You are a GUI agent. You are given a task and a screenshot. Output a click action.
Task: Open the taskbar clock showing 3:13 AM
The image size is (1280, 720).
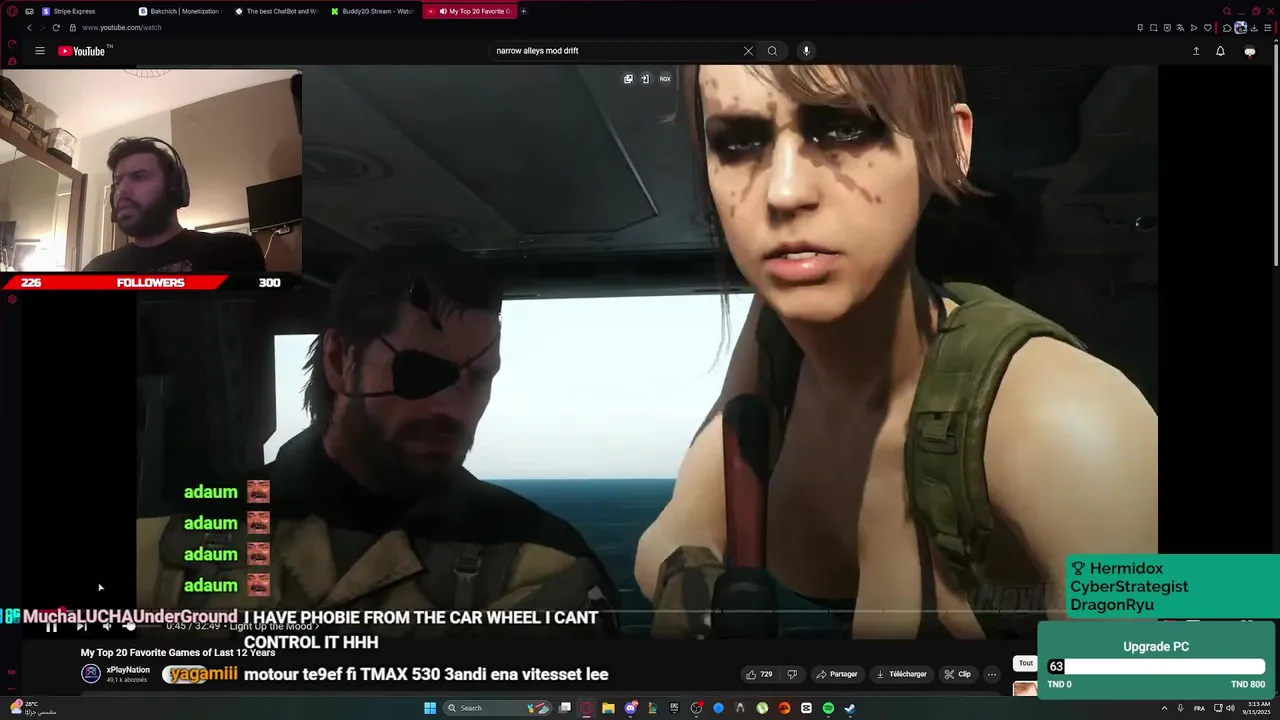click(x=1257, y=708)
